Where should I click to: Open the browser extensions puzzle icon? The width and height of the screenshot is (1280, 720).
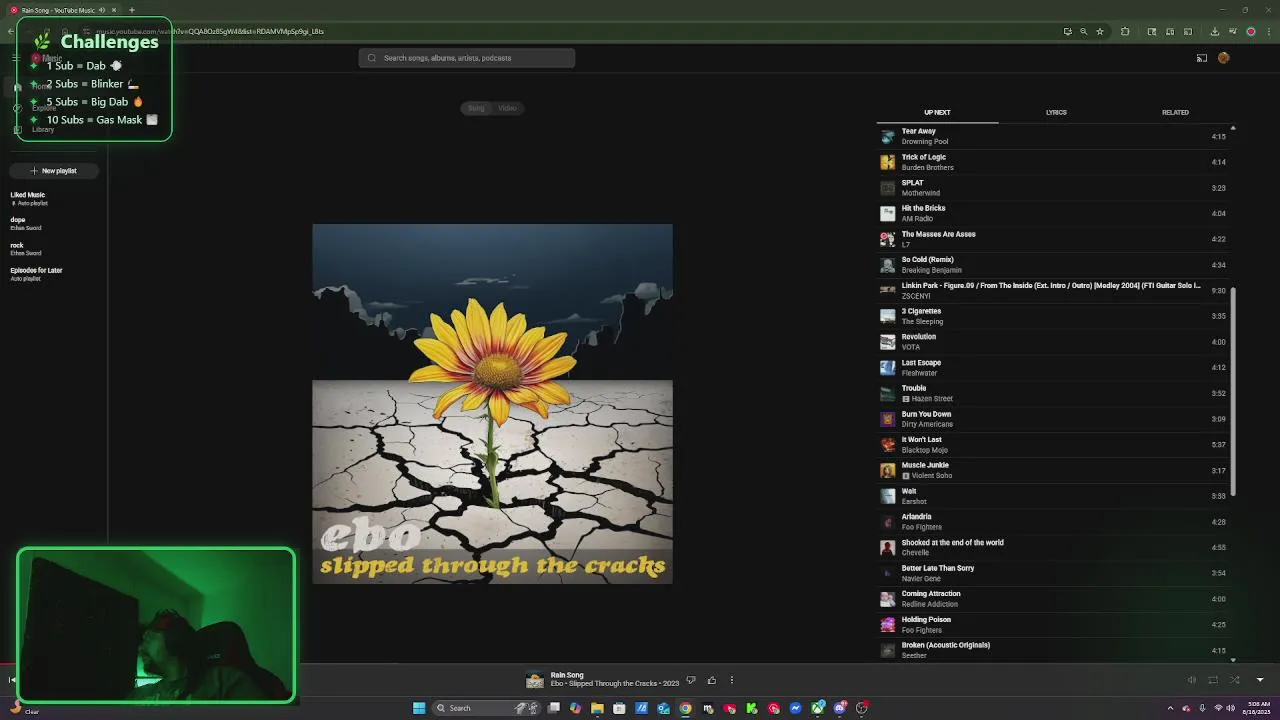click(1125, 31)
